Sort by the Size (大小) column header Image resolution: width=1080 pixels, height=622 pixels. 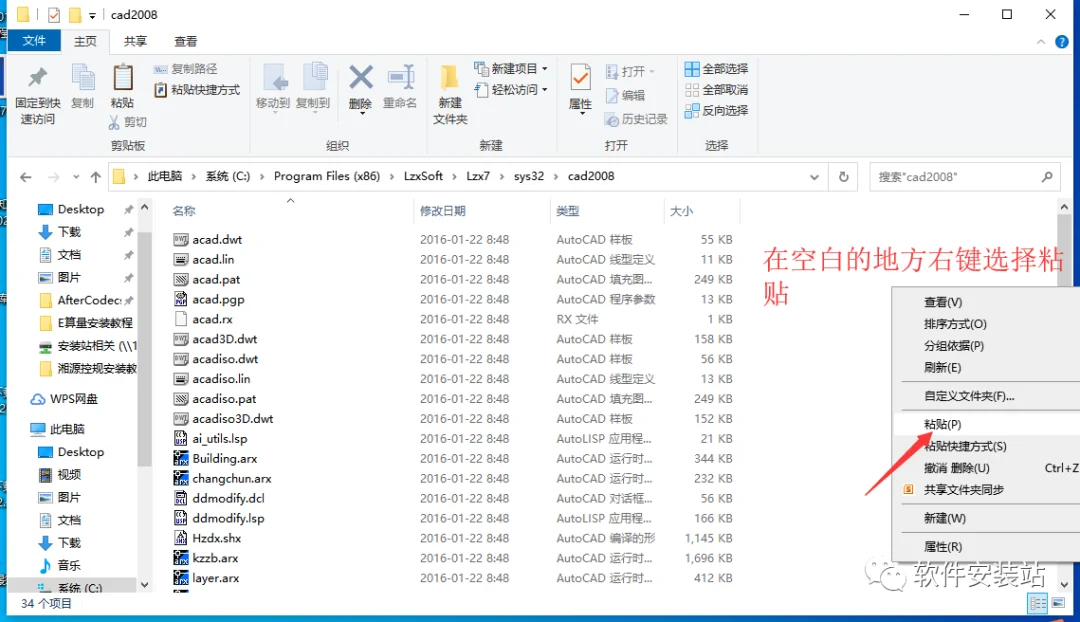tap(681, 211)
